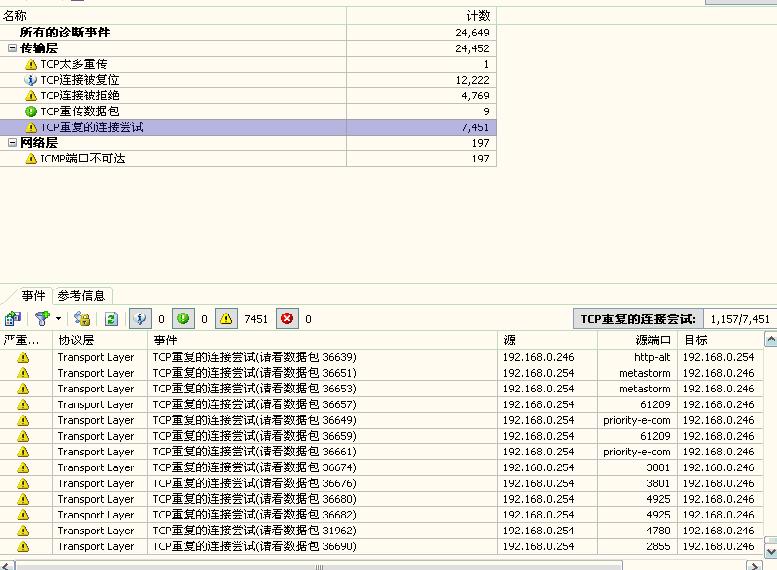This screenshot has height=570, width=777.
Task: Open the filter dropdown arrow
Action: [58, 318]
